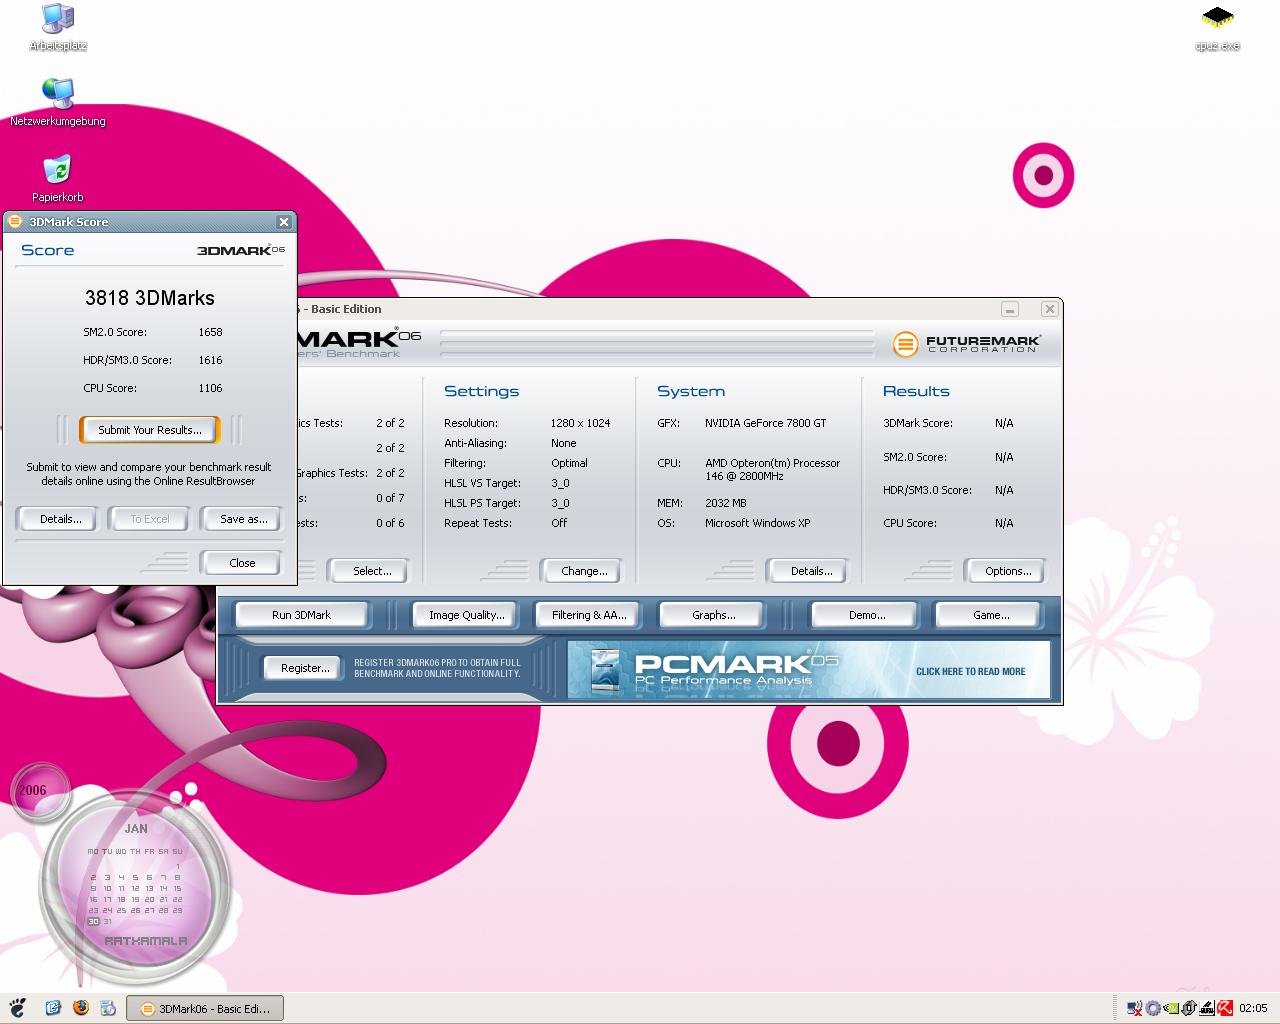Click the Anti-Aliasing value None
The width and height of the screenshot is (1280, 1024).
563,443
